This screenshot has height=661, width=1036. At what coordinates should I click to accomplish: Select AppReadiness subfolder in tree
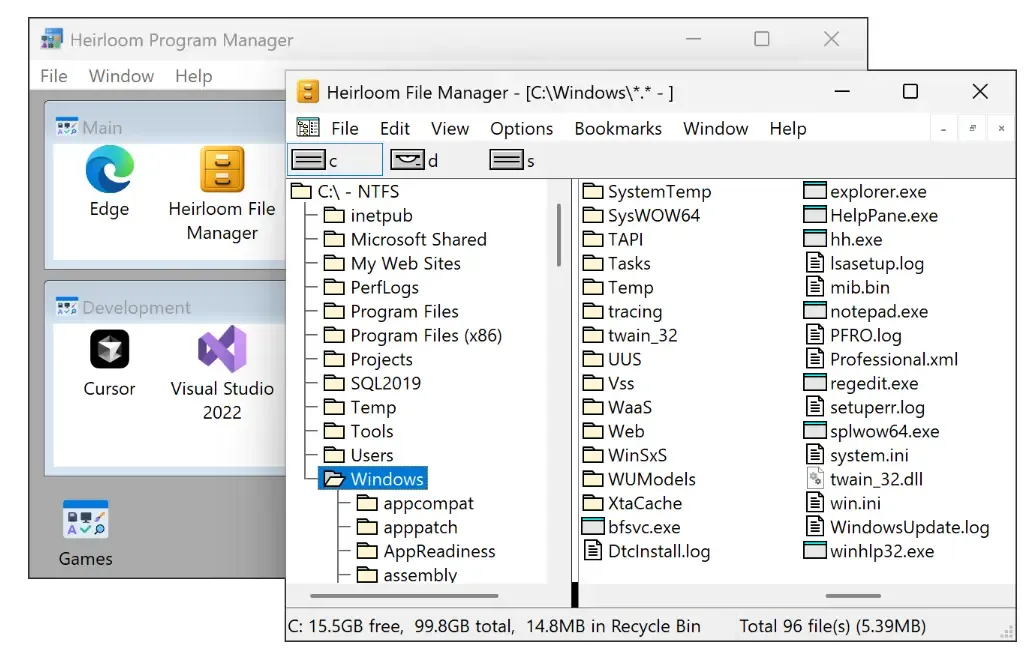pos(426,551)
